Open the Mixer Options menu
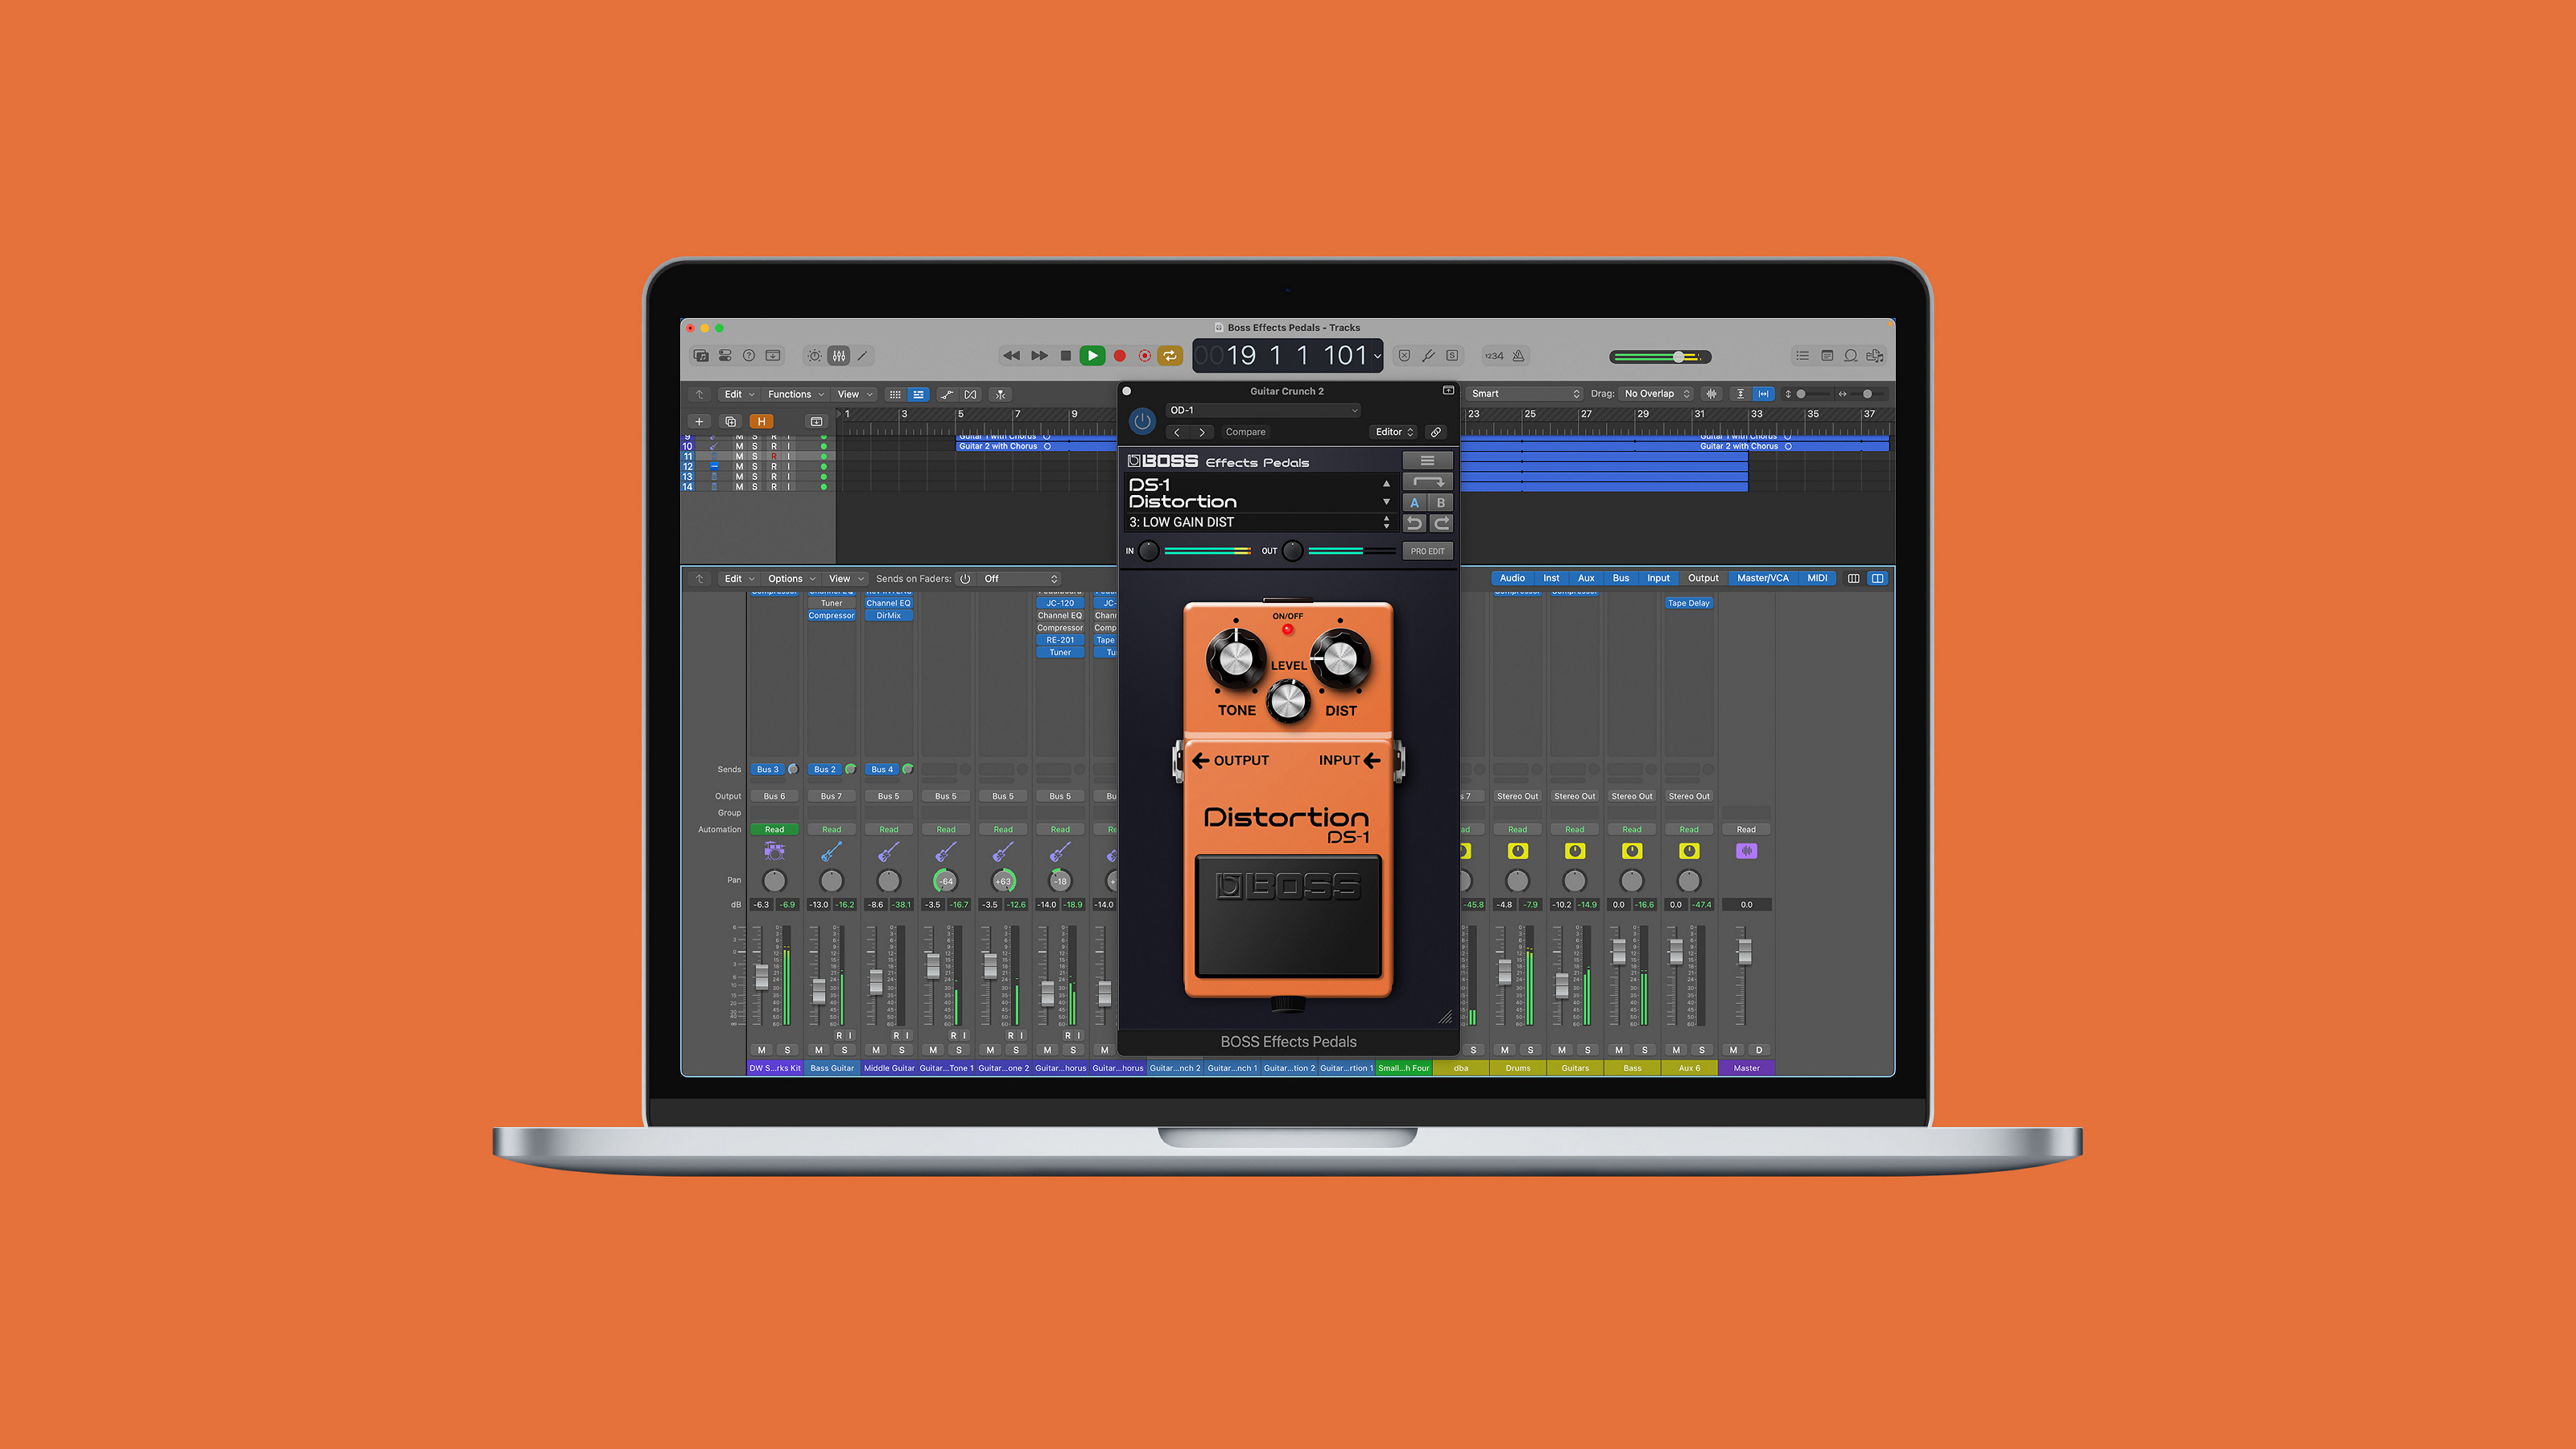The height and width of the screenshot is (1449, 2576). pyautogui.click(x=791, y=579)
